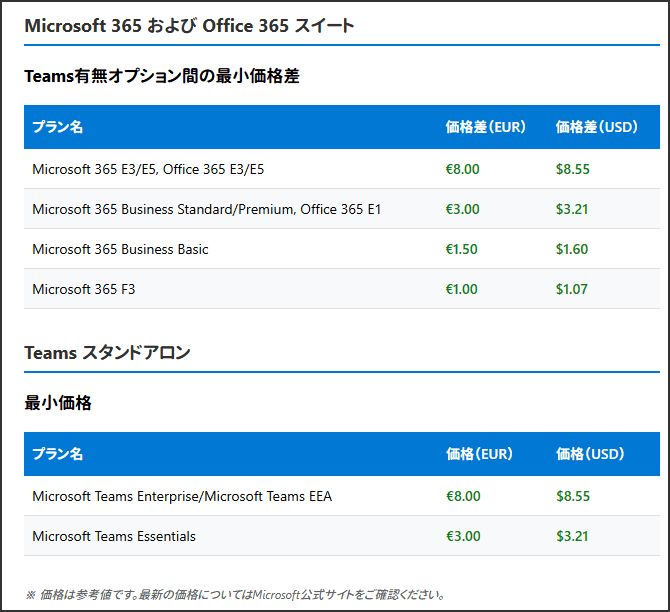The height and width of the screenshot is (612, 670).
Task: Select the Microsoft Teams Enterprise/EEA row
Action: [x=182, y=496]
